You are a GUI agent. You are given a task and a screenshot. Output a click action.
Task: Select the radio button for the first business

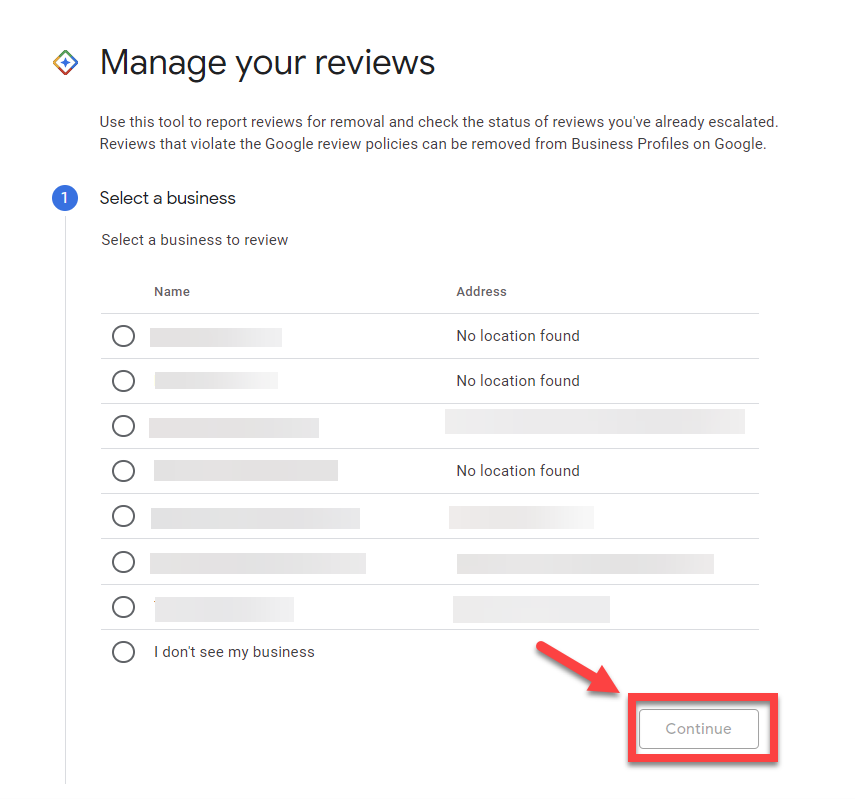pos(123,336)
